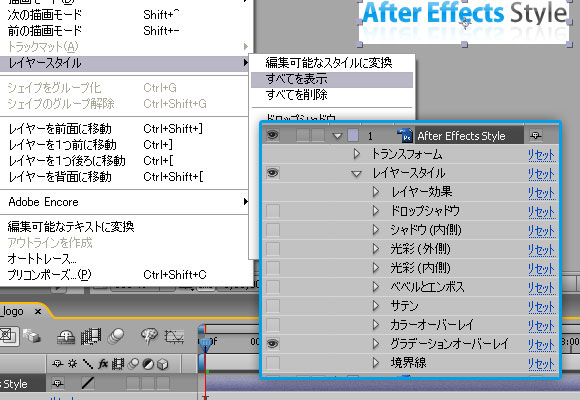Viewport: 580px width, 400px height.
Task: Expand the レイヤー効果 properties
Action: click(x=376, y=192)
